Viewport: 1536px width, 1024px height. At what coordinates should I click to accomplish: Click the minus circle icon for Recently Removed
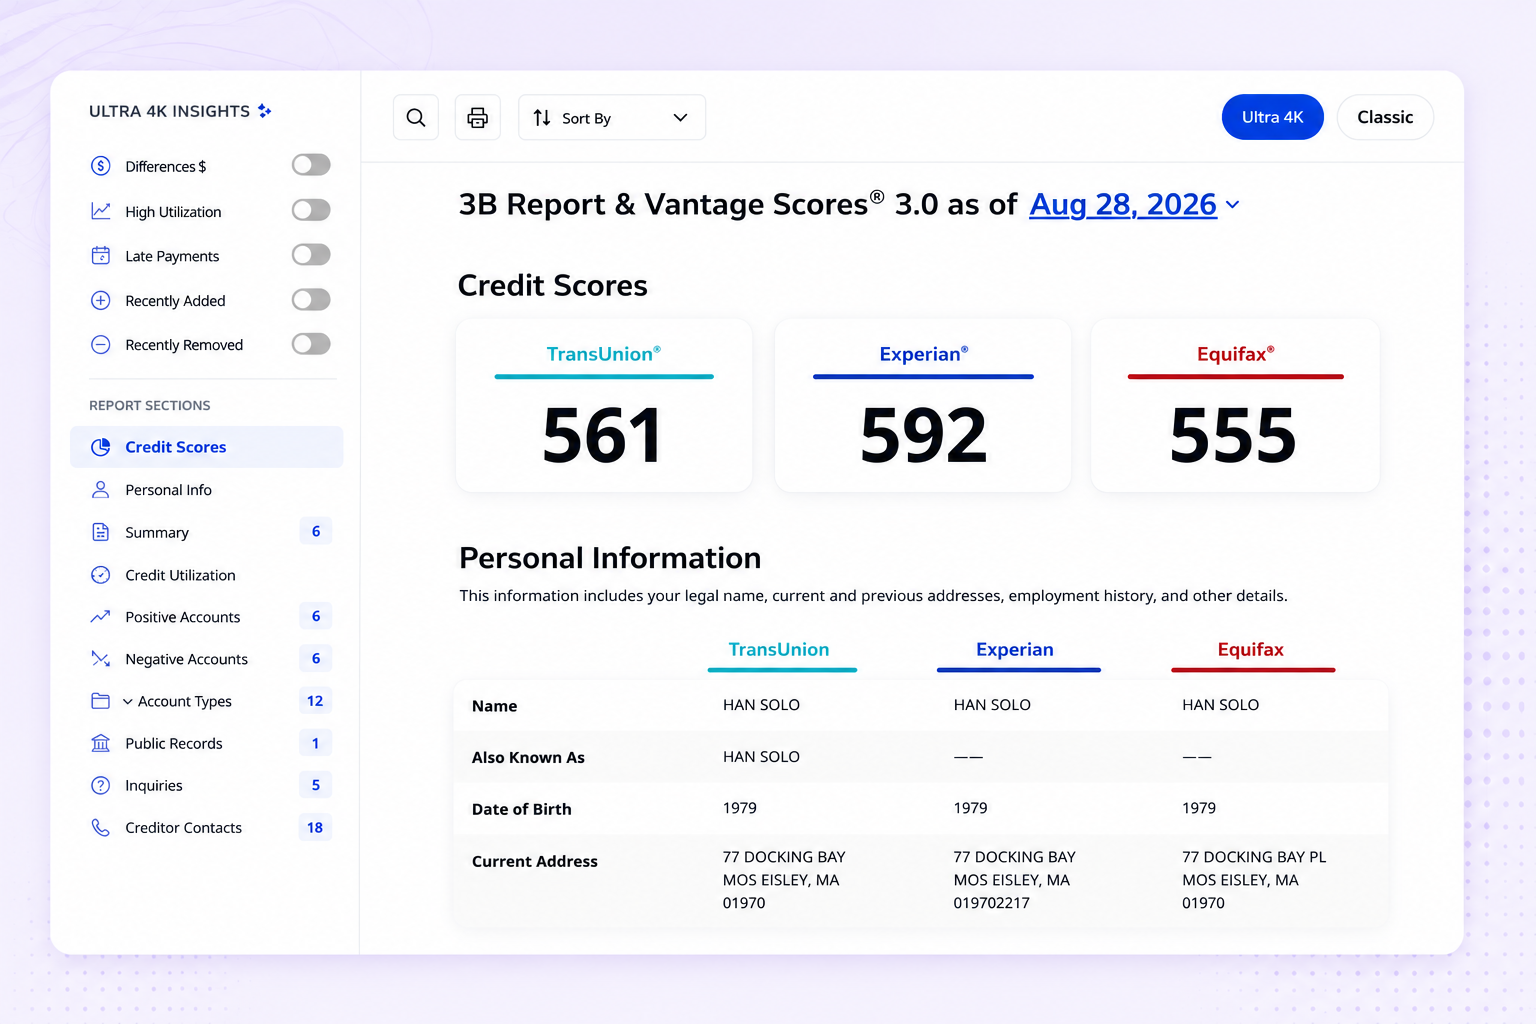tap(101, 345)
